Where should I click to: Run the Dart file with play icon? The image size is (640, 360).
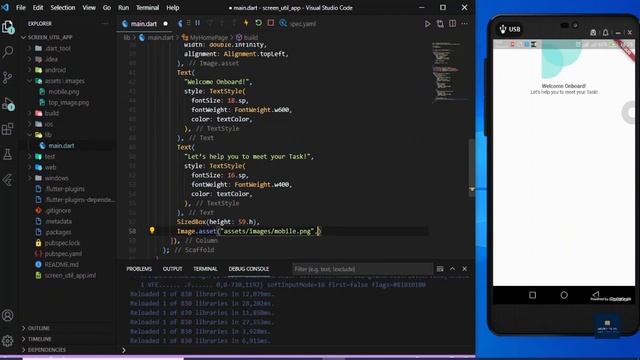click(427, 24)
